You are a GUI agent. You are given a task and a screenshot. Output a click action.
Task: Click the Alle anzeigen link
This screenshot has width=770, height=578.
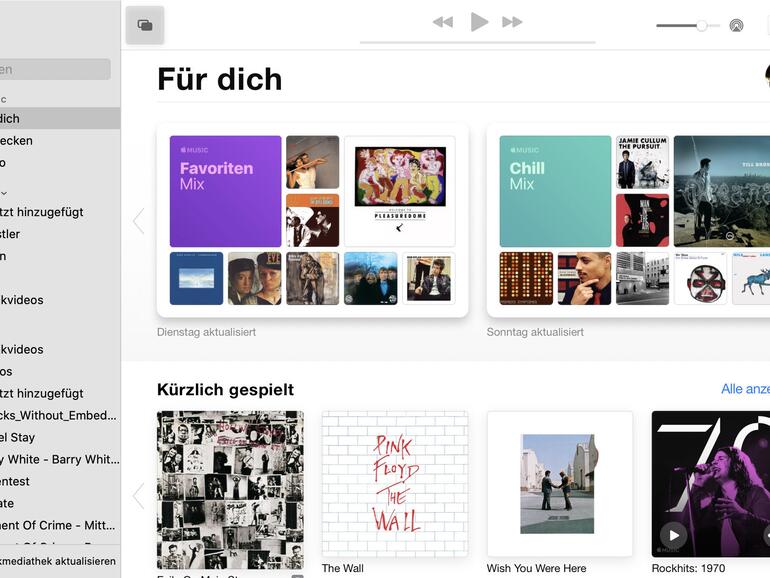click(x=745, y=389)
